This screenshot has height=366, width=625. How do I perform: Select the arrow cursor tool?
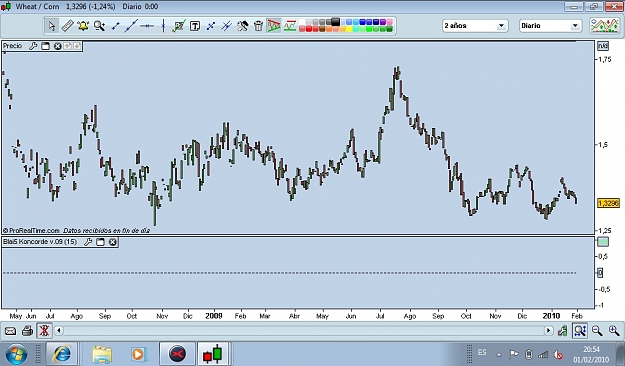[52, 26]
